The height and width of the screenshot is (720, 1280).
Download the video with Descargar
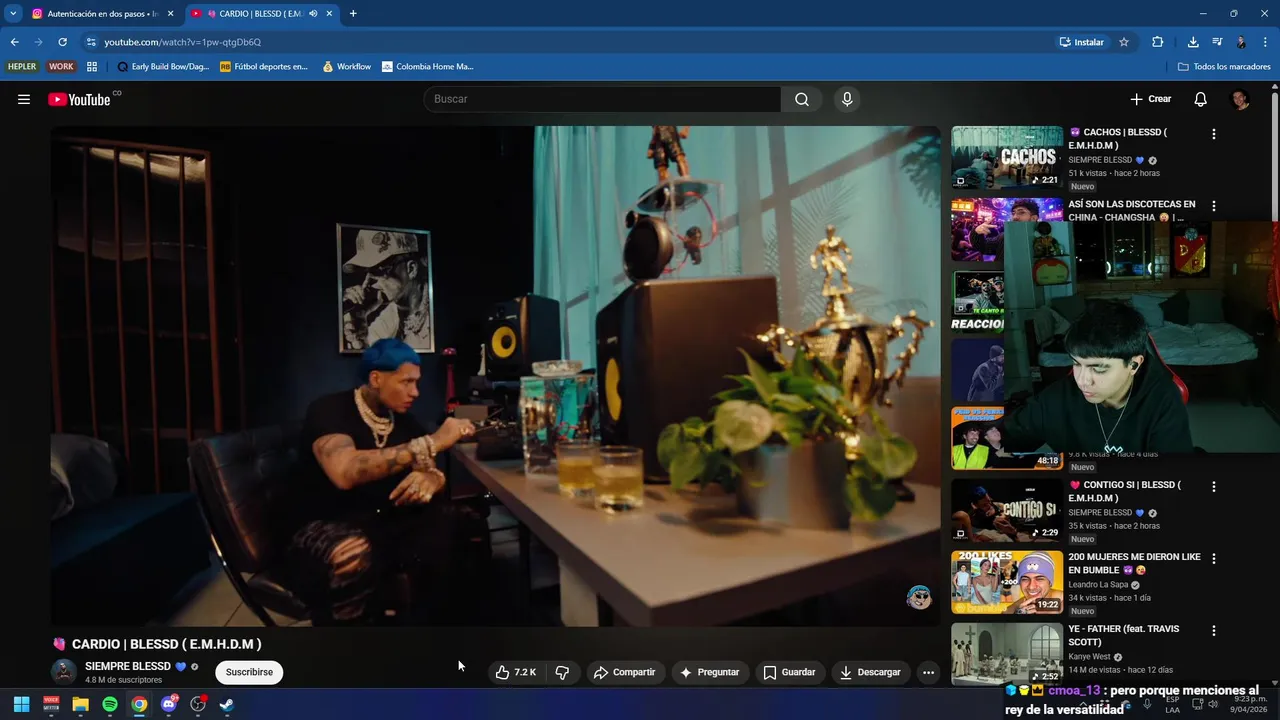point(870,672)
